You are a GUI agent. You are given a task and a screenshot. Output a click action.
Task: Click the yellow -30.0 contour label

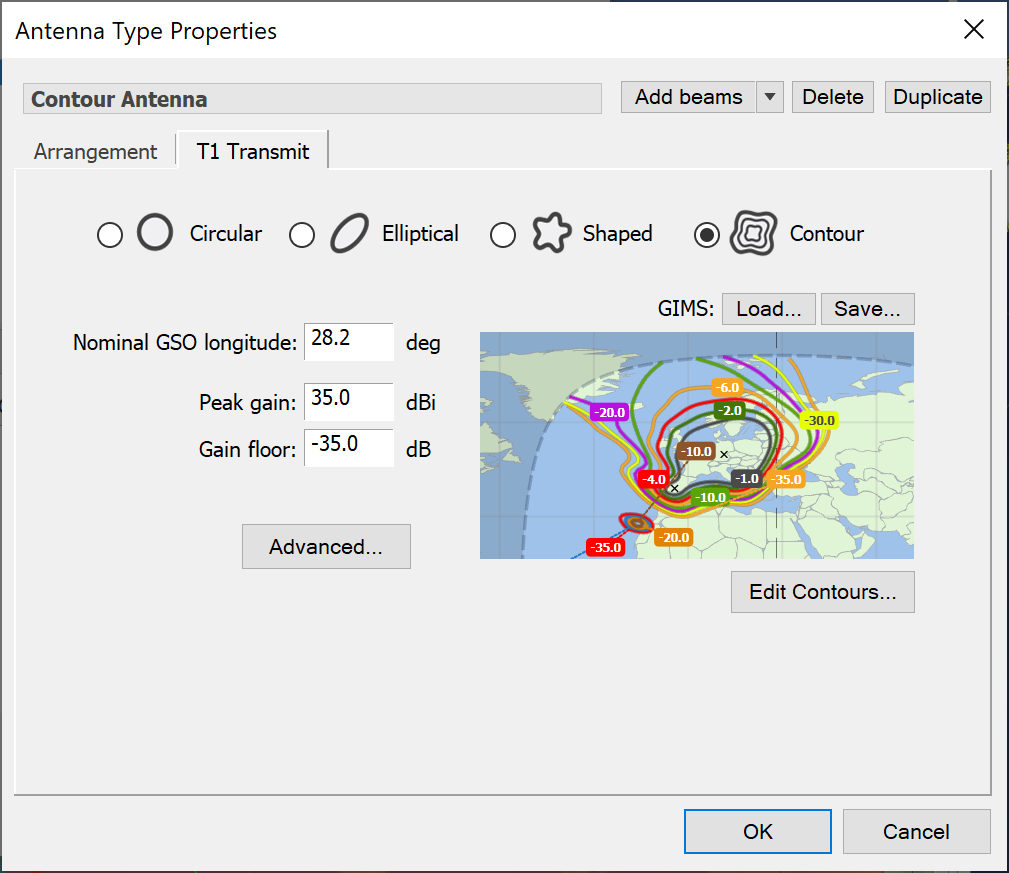coord(819,421)
